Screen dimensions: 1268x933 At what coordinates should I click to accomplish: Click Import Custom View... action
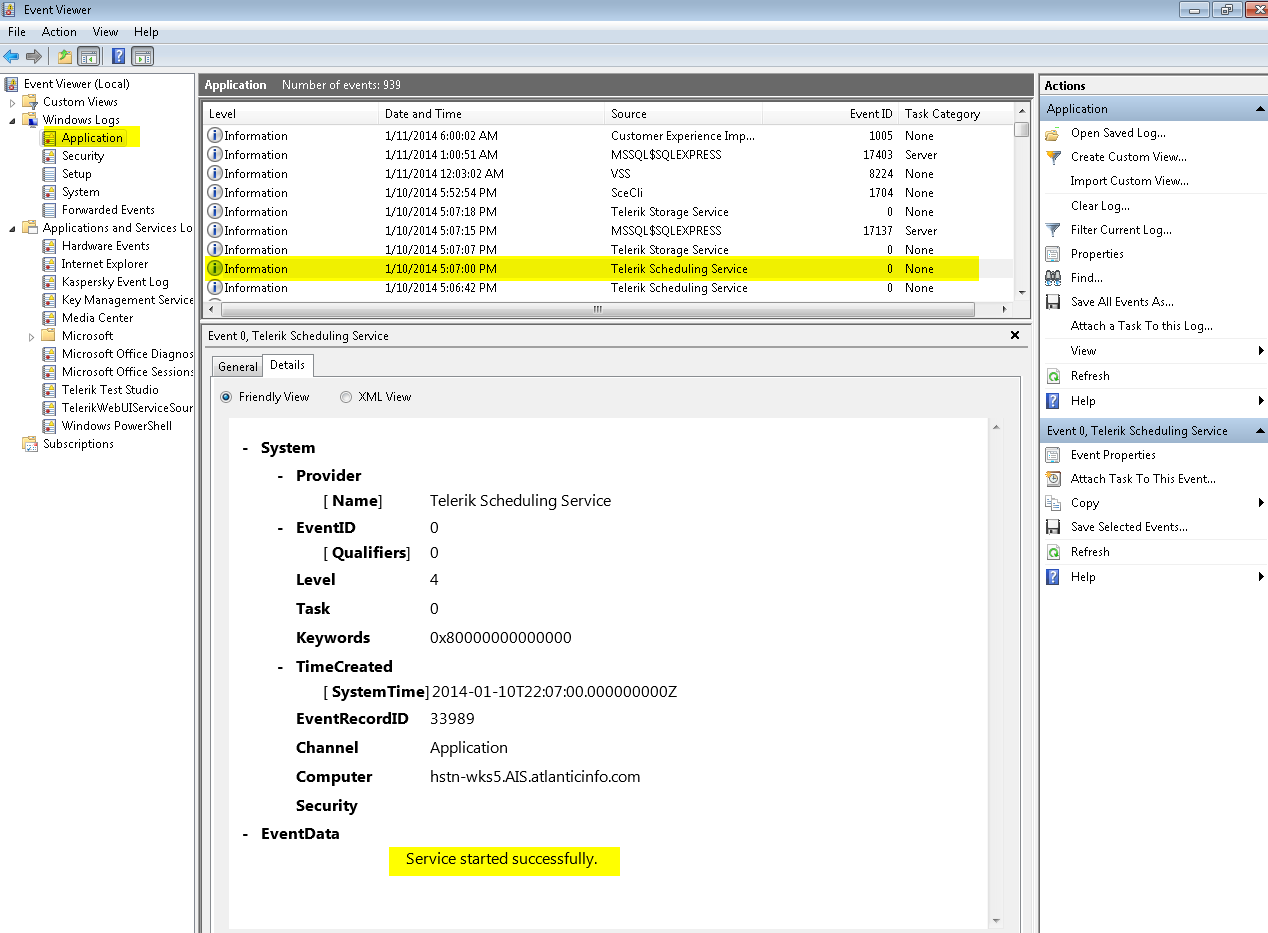click(x=1130, y=182)
